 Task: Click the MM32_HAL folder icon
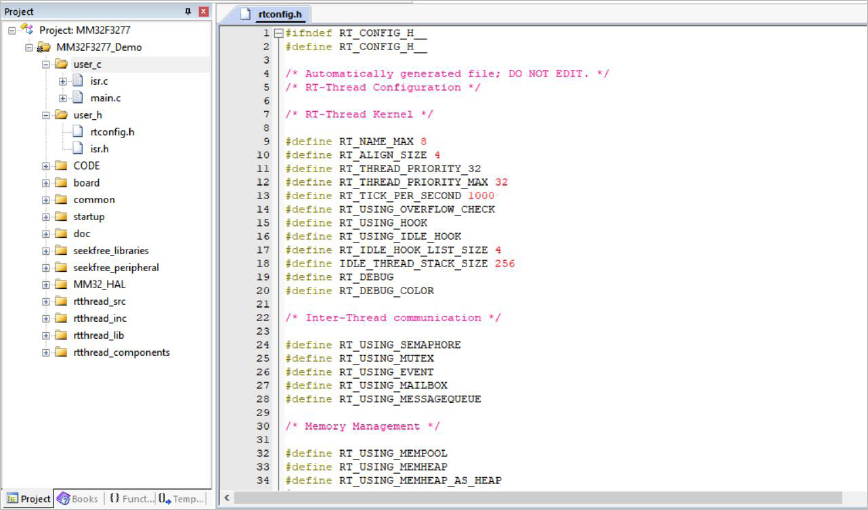tap(61, 285)
